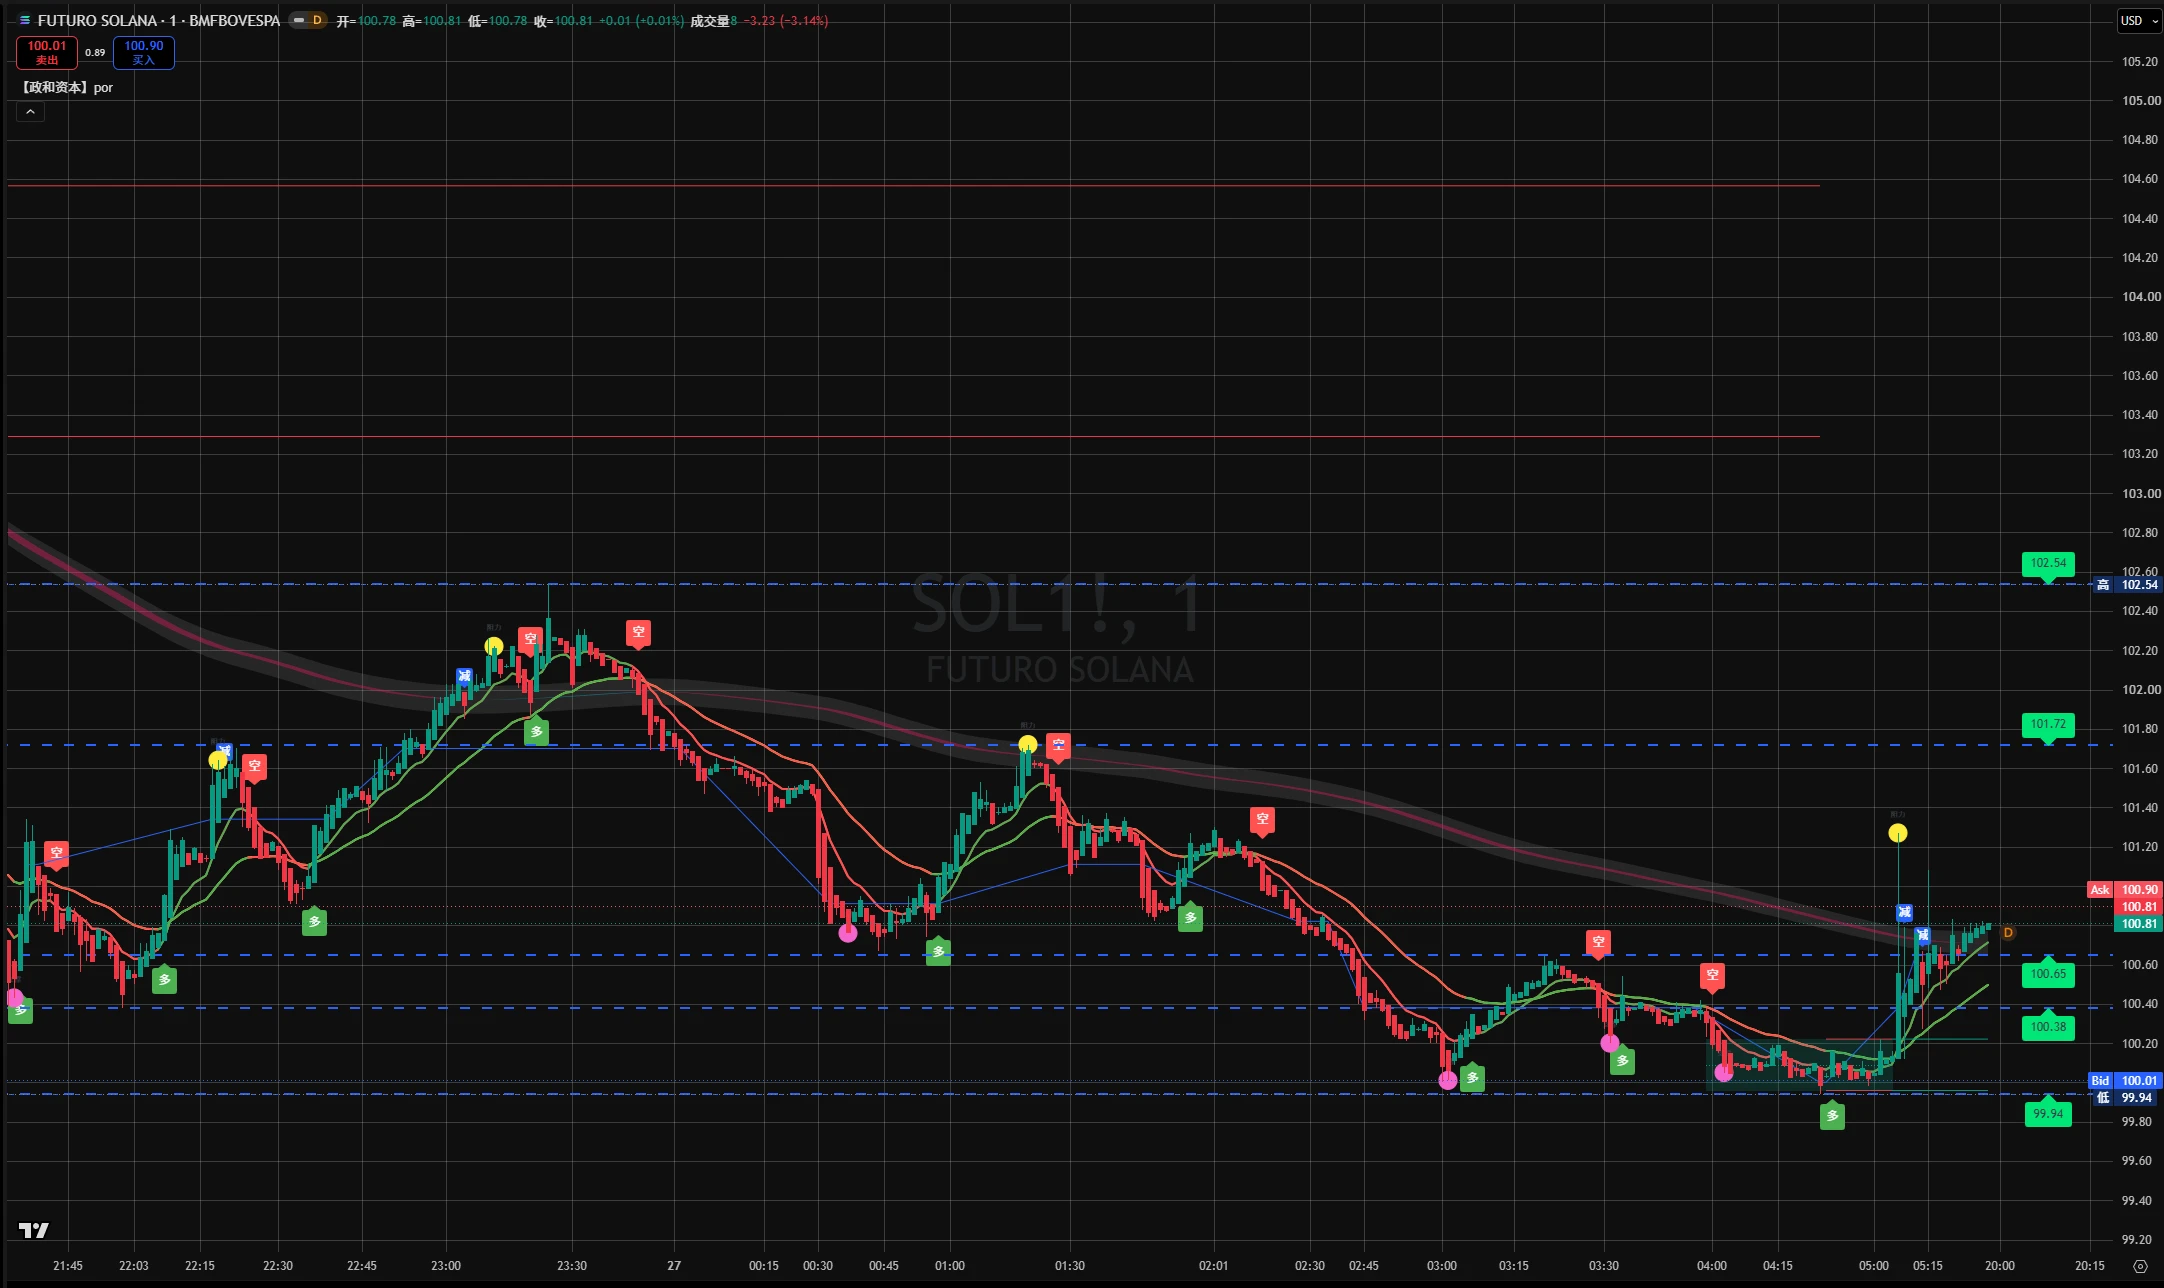Click the green 100.38 level tag
Viewport: 2164px width, 1288px height.
tap(2048, 1026)
